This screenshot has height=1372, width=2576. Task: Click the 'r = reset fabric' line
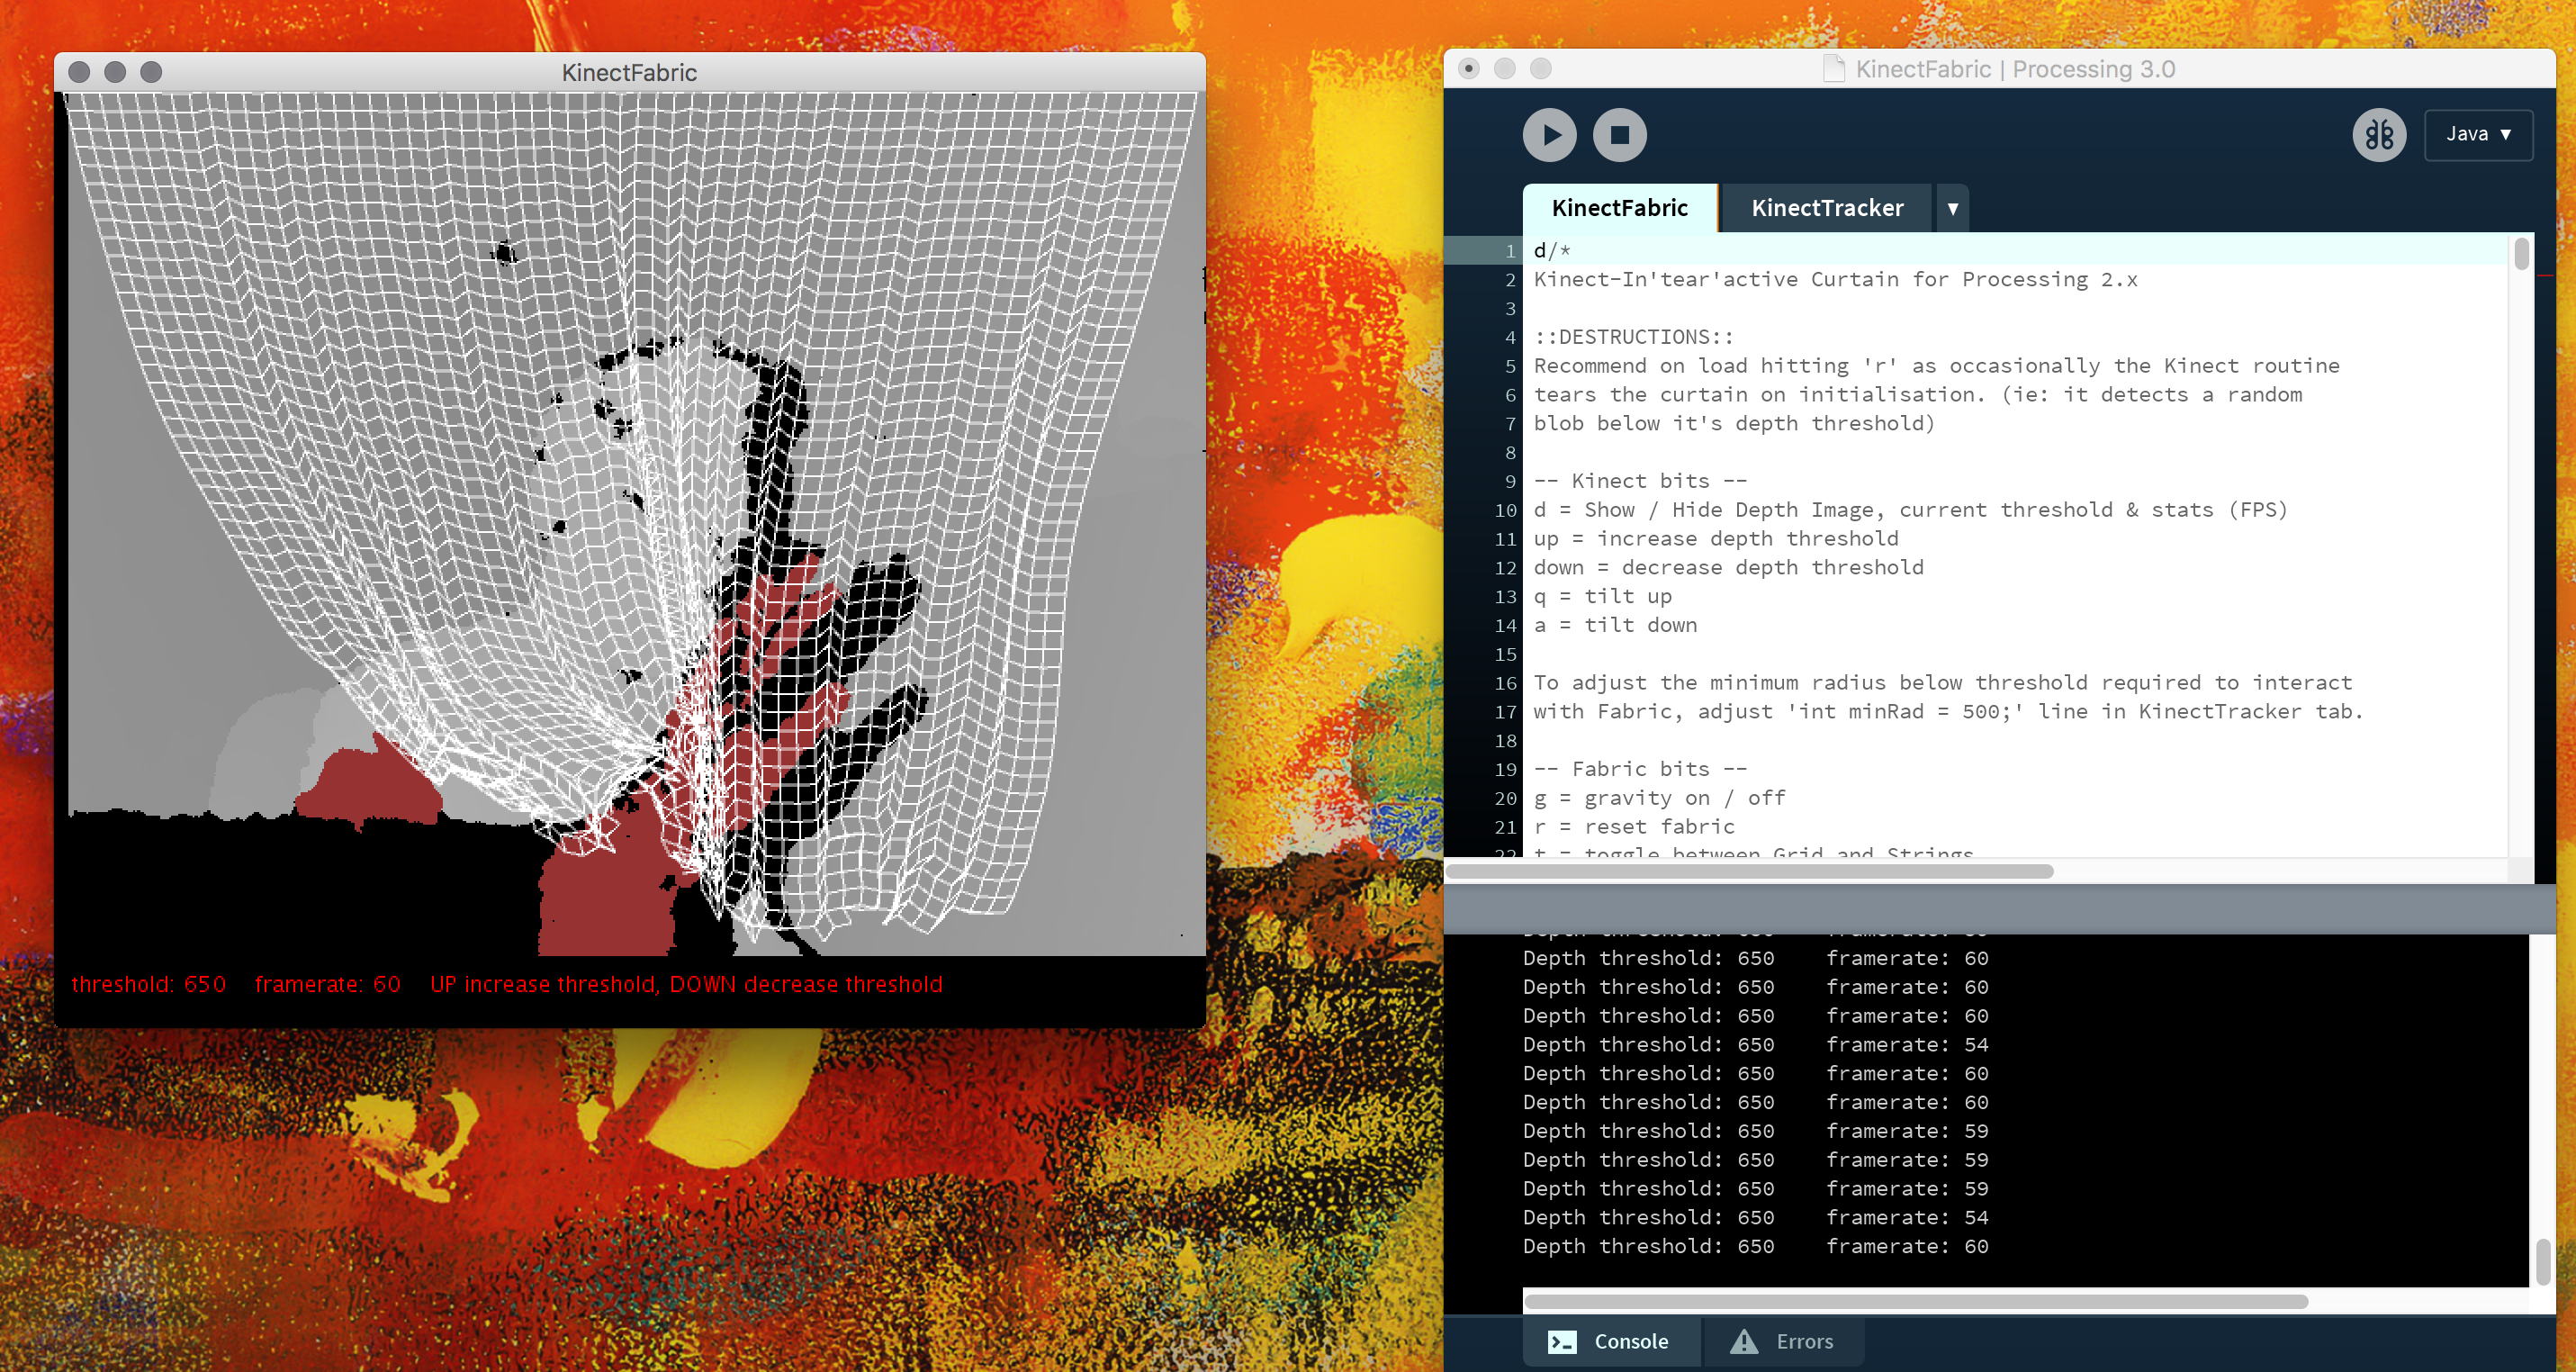1634,827
